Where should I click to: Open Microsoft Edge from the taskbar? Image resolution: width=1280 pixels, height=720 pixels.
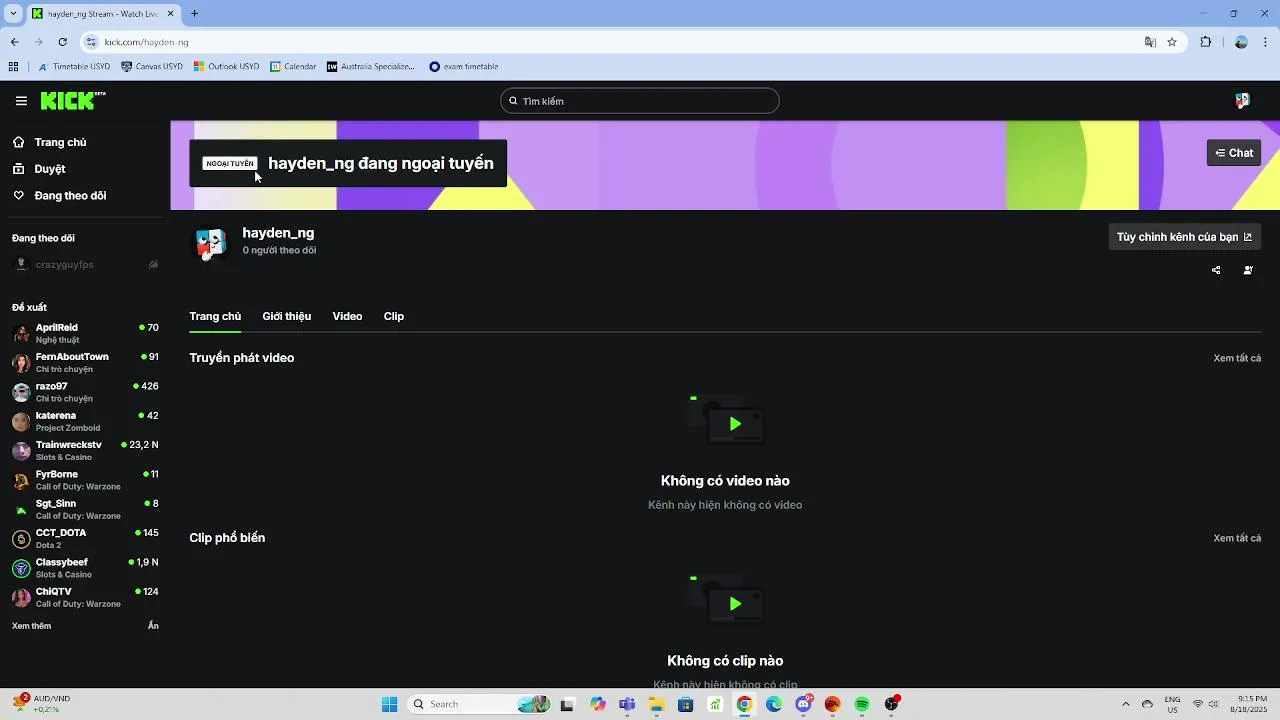pos(774,704)
